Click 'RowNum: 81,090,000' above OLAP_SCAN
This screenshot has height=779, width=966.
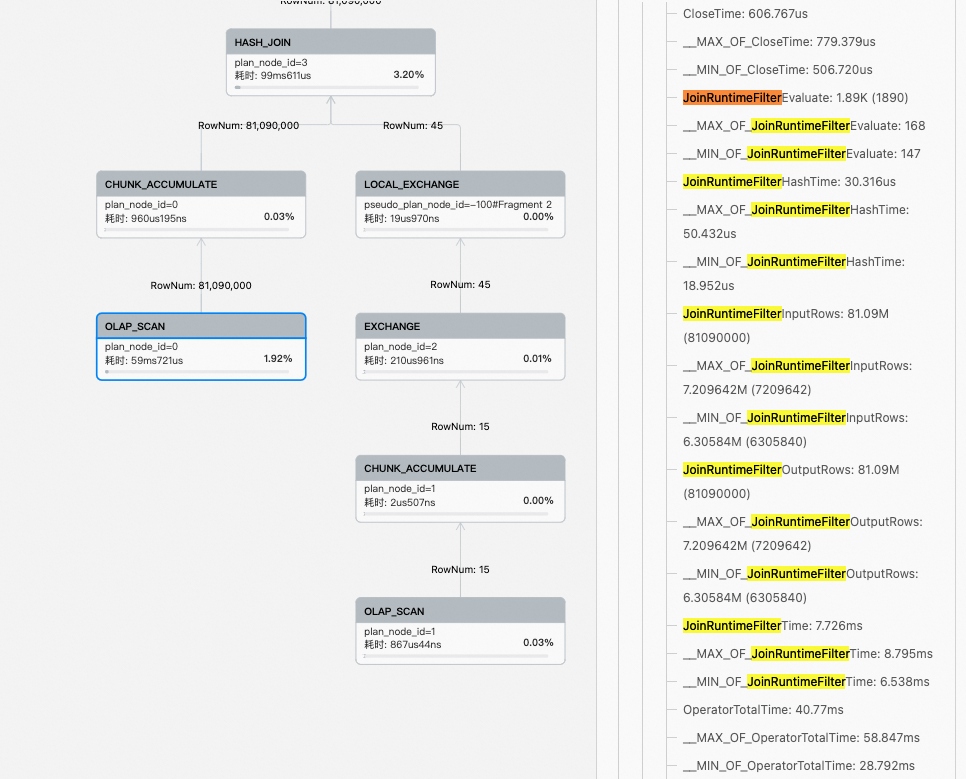pos(201,285)
